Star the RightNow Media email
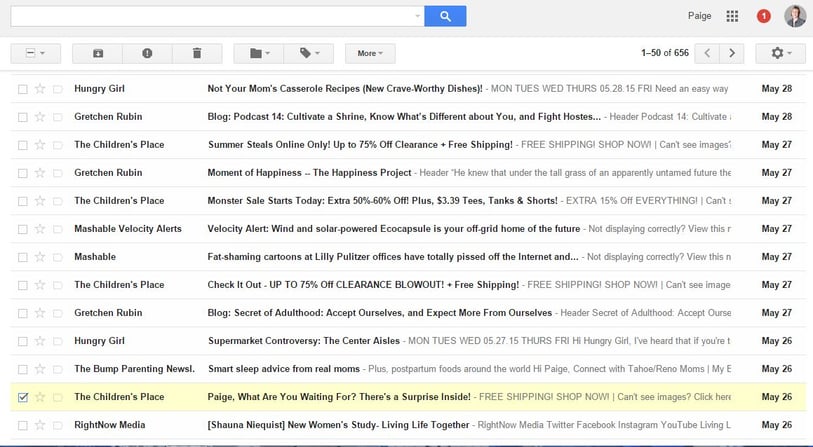This screenshot has height=447, width=813. [x=40, y=425]
